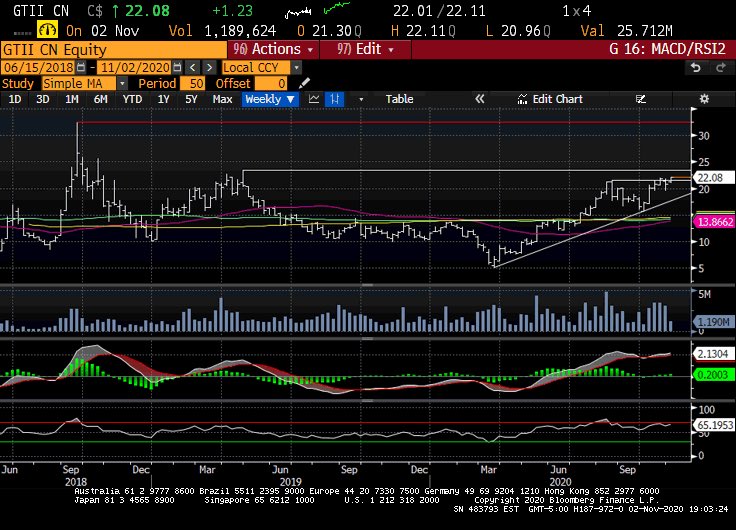
Task: Click the high price H 22.11
Action: [x=423, y=31]
